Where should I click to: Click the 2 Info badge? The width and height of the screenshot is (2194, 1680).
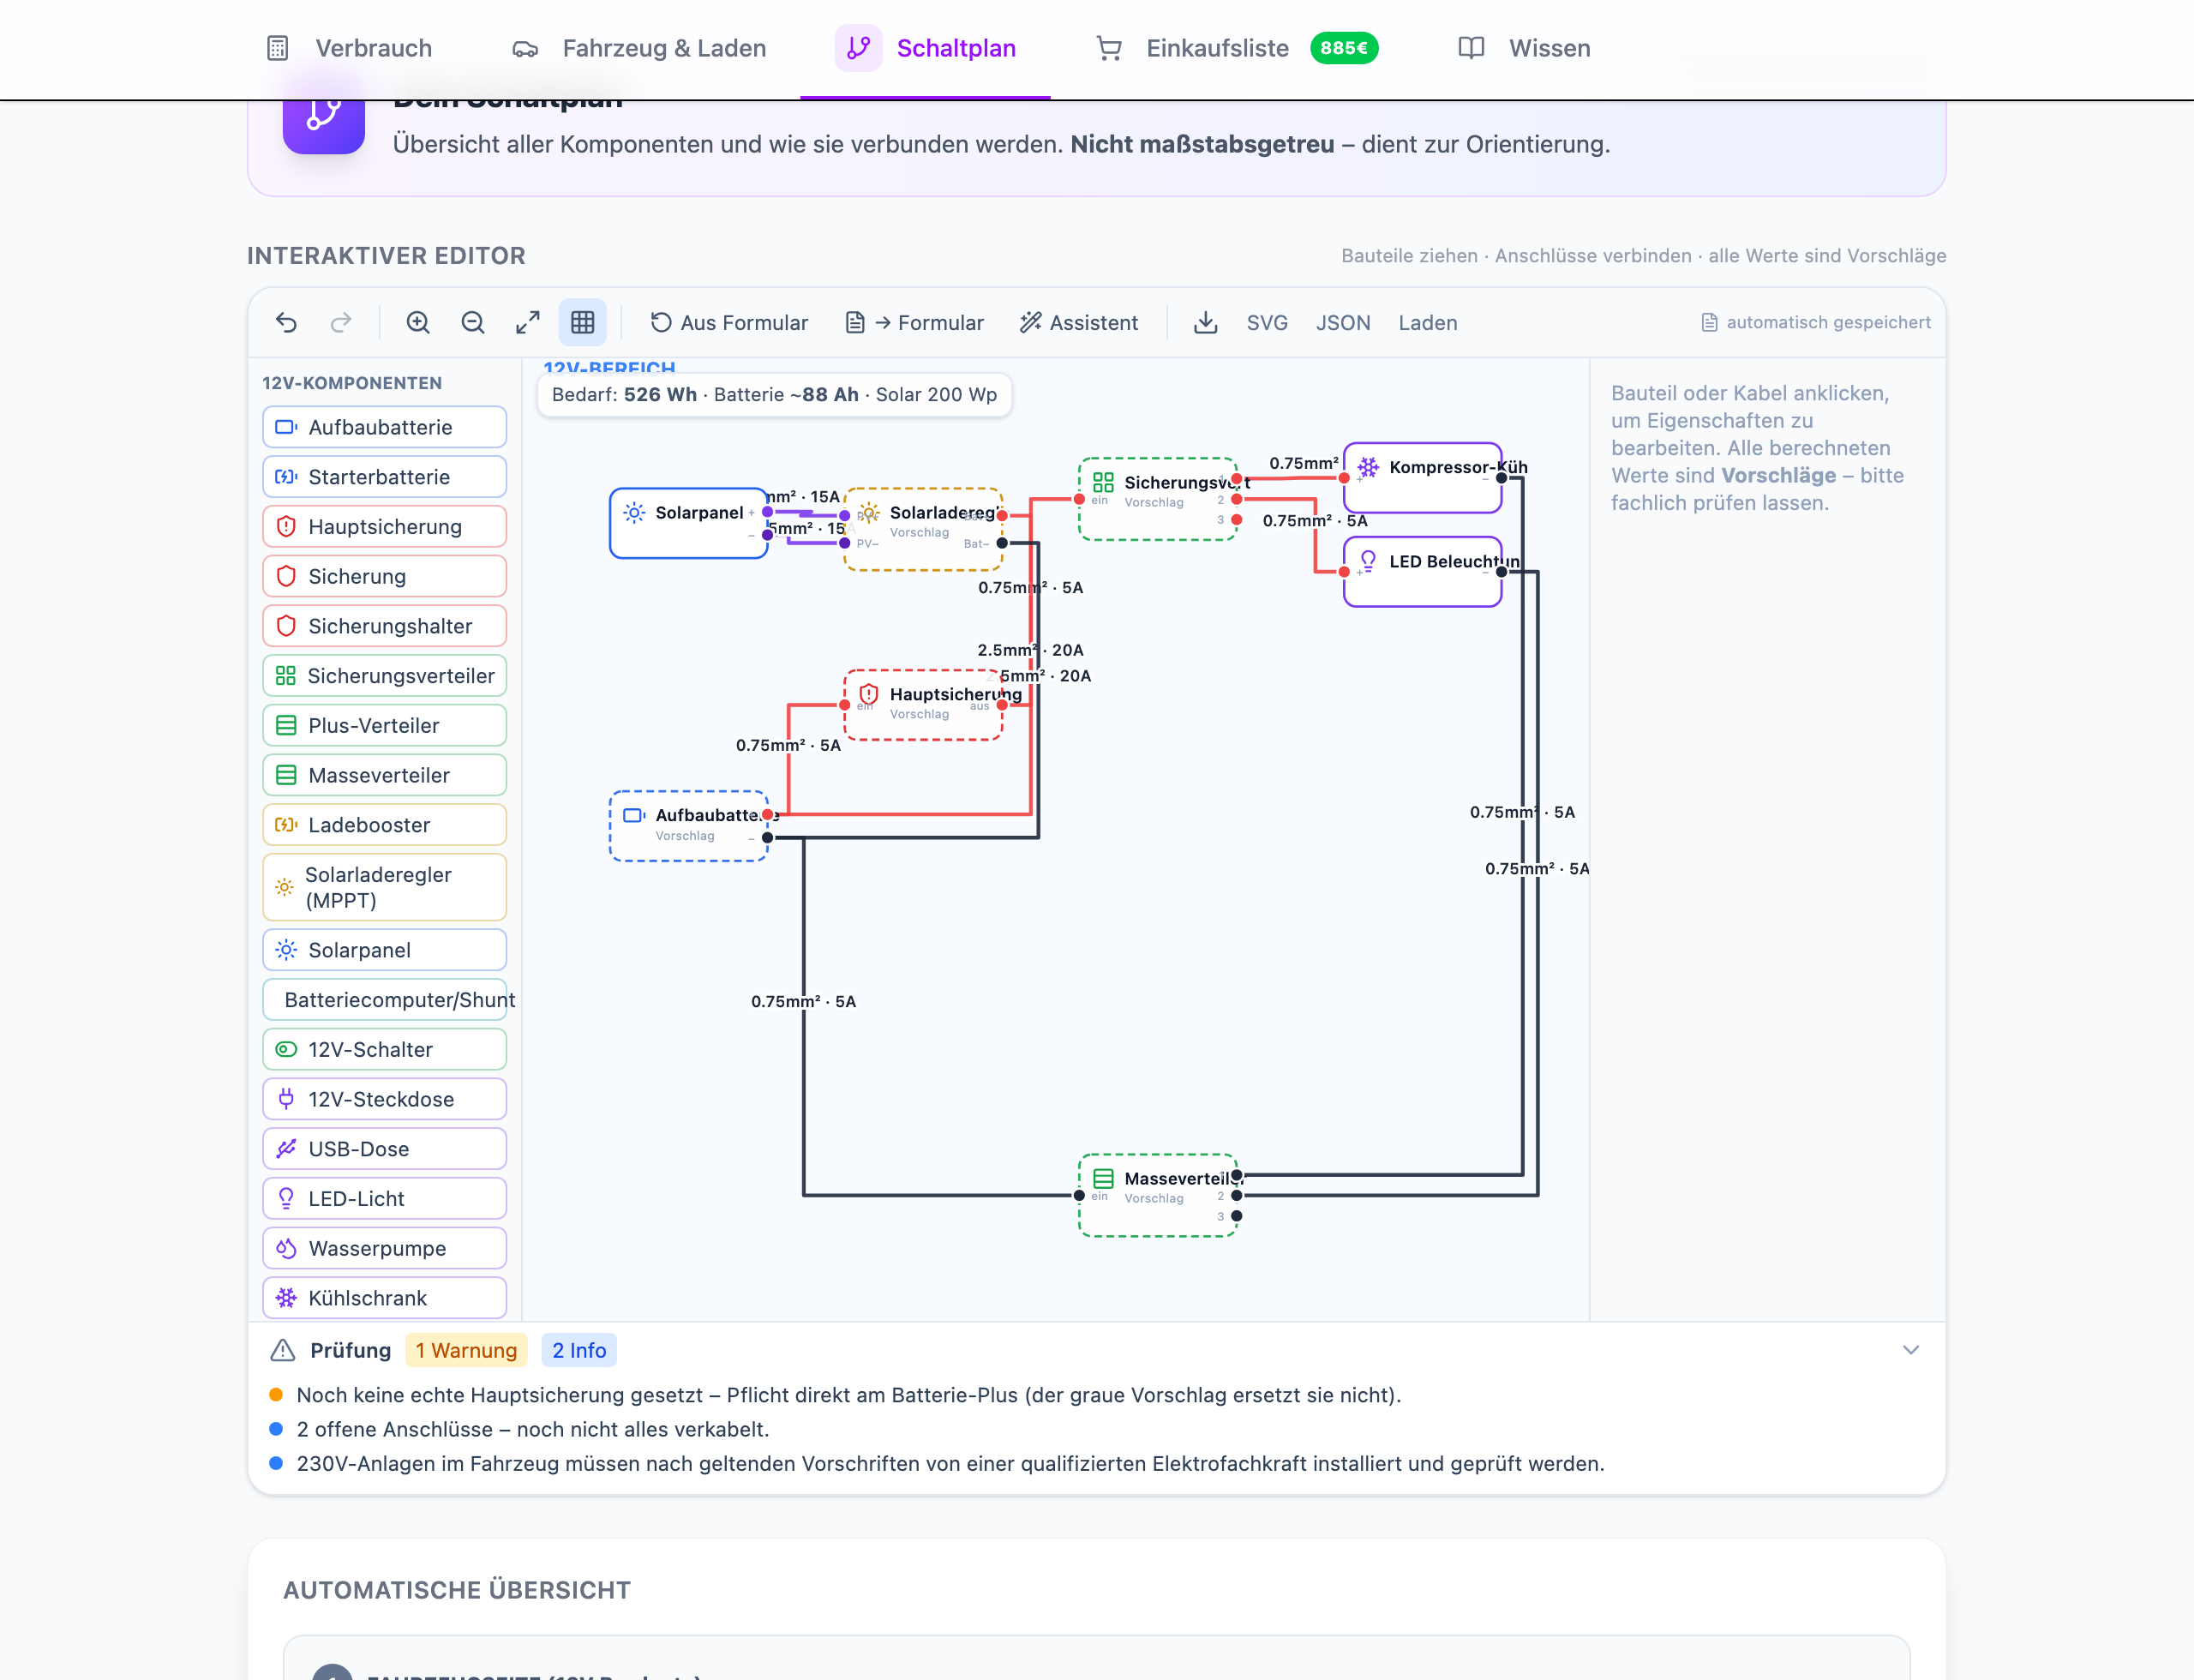(579, 1350)
